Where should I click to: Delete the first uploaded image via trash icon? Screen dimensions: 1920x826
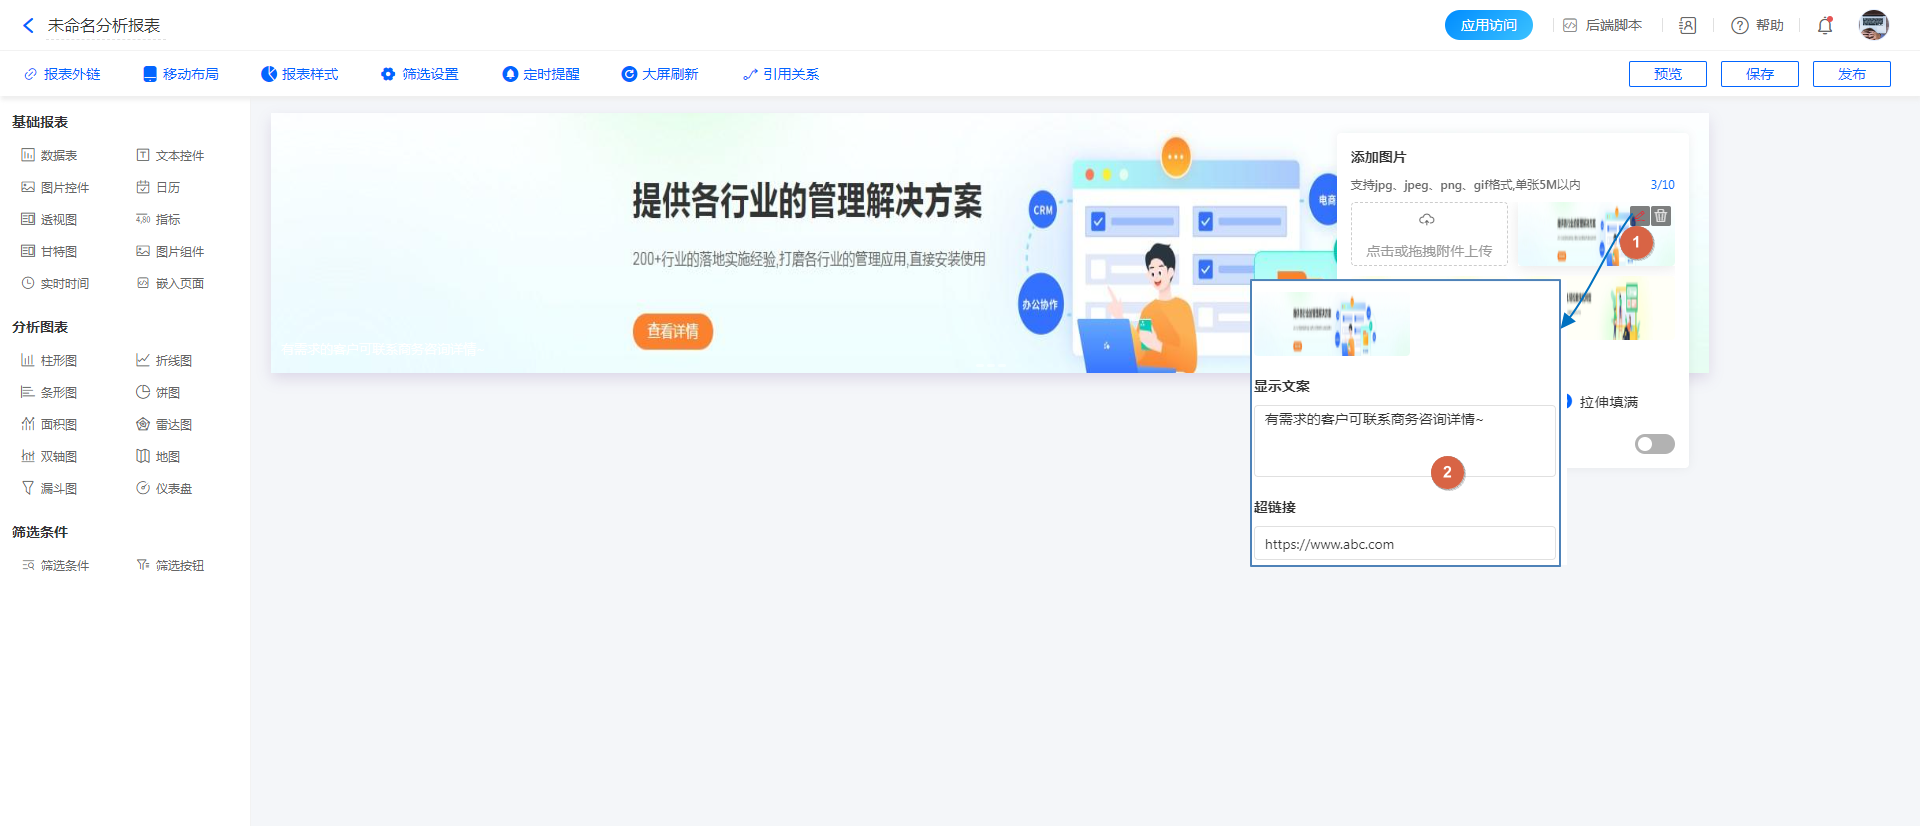(x=1661, y=216)
